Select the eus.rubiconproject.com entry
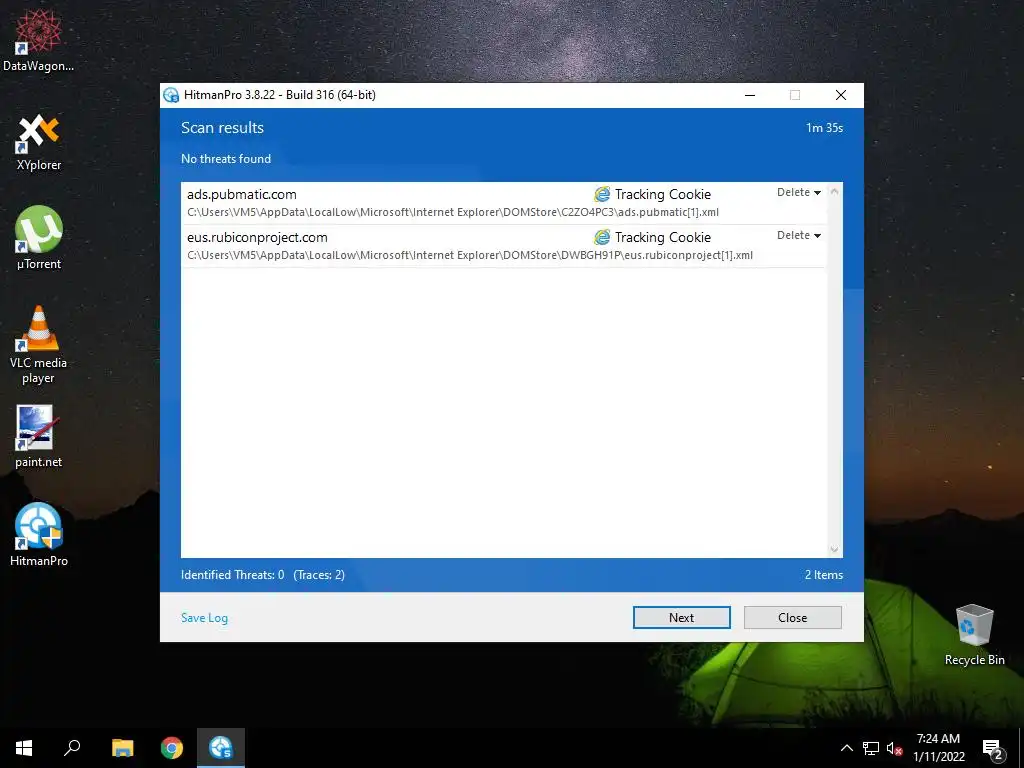The image size is (1024, 768). point(503,246)
